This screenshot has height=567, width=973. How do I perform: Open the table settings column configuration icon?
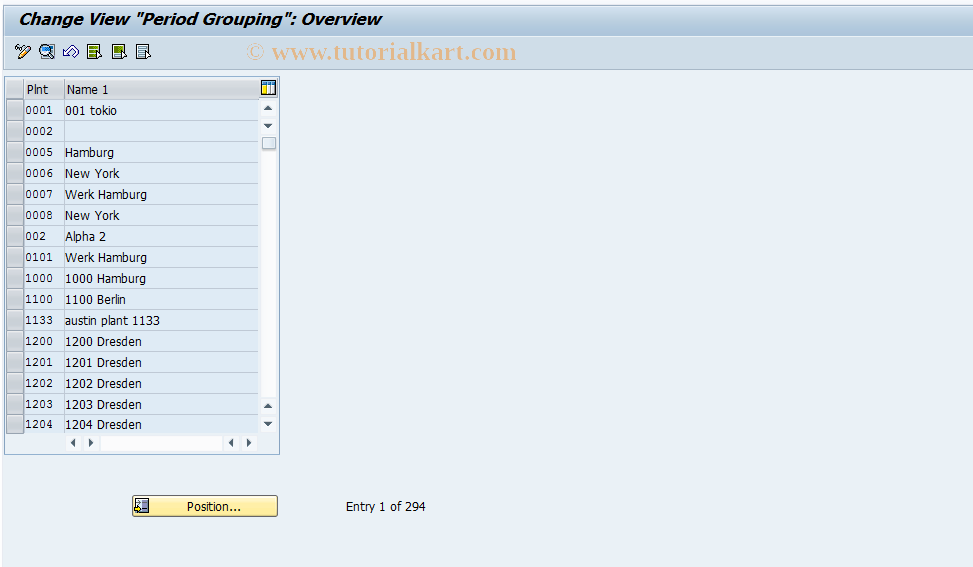[x=268, y=88]
